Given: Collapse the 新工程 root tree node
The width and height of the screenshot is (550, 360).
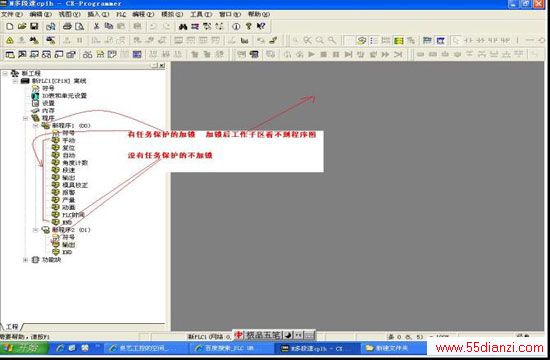Looking at the screenshot, I should [x=5, y=73].
